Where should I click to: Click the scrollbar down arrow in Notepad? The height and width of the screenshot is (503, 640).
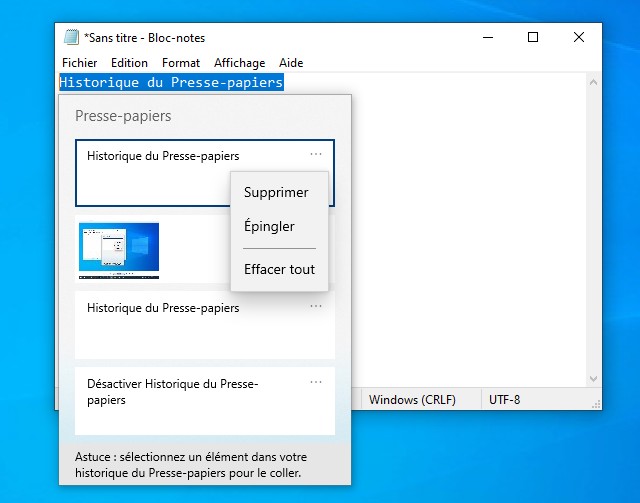click(593, 379)
